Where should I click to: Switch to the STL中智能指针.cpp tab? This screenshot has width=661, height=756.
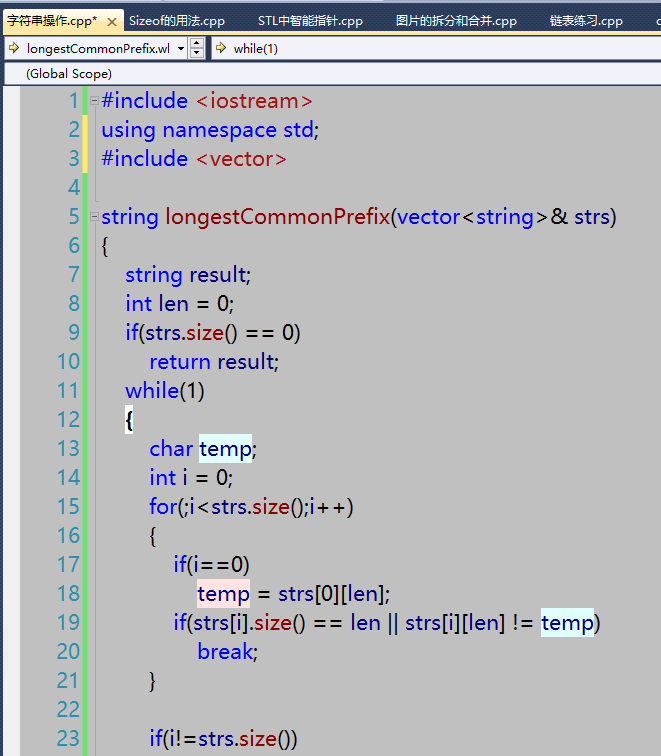pyautogui.click(x=310, y=21)
